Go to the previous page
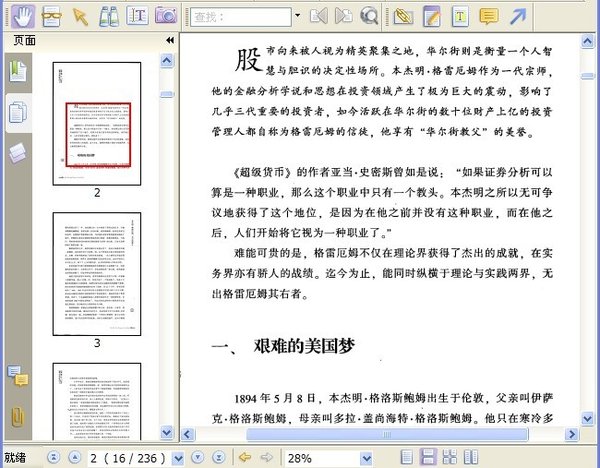The image size is (600, 468). [x=75, y=457]
